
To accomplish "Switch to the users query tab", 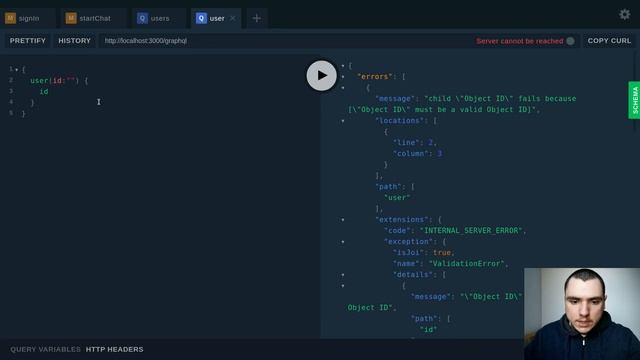I will pos(160,18).
